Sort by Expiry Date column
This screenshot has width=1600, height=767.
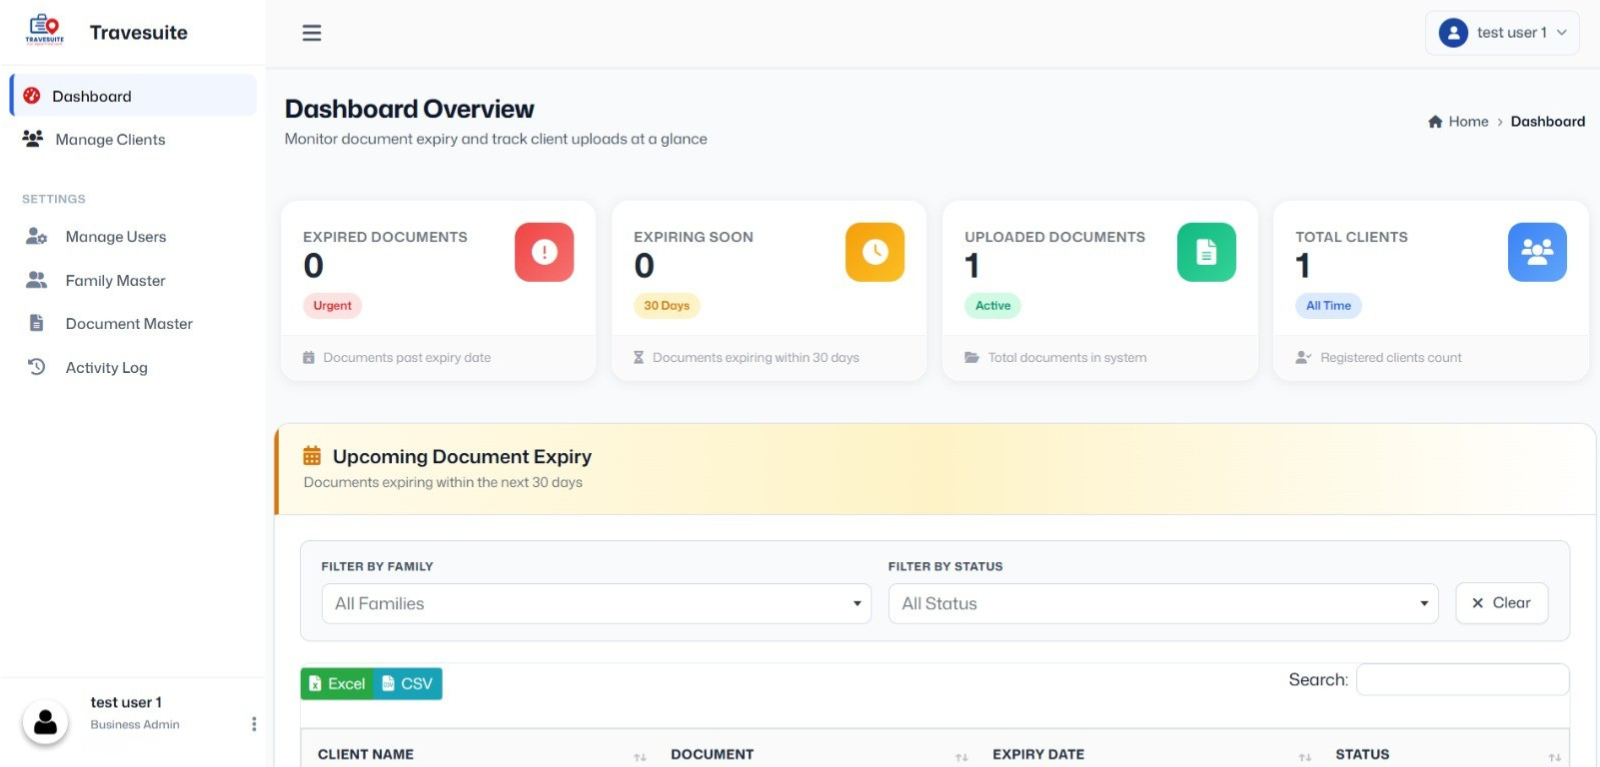(x=1149, y=755)
